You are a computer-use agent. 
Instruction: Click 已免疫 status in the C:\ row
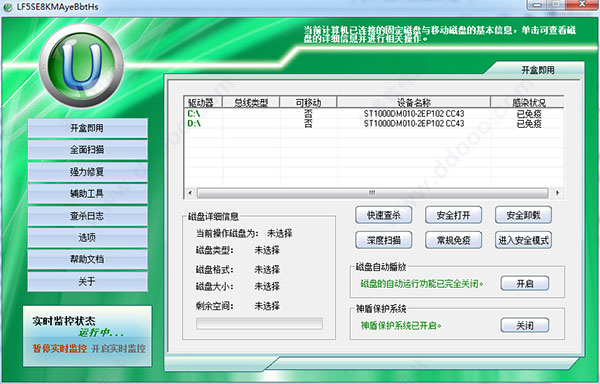pyautogui.click(x=529, y=114)
